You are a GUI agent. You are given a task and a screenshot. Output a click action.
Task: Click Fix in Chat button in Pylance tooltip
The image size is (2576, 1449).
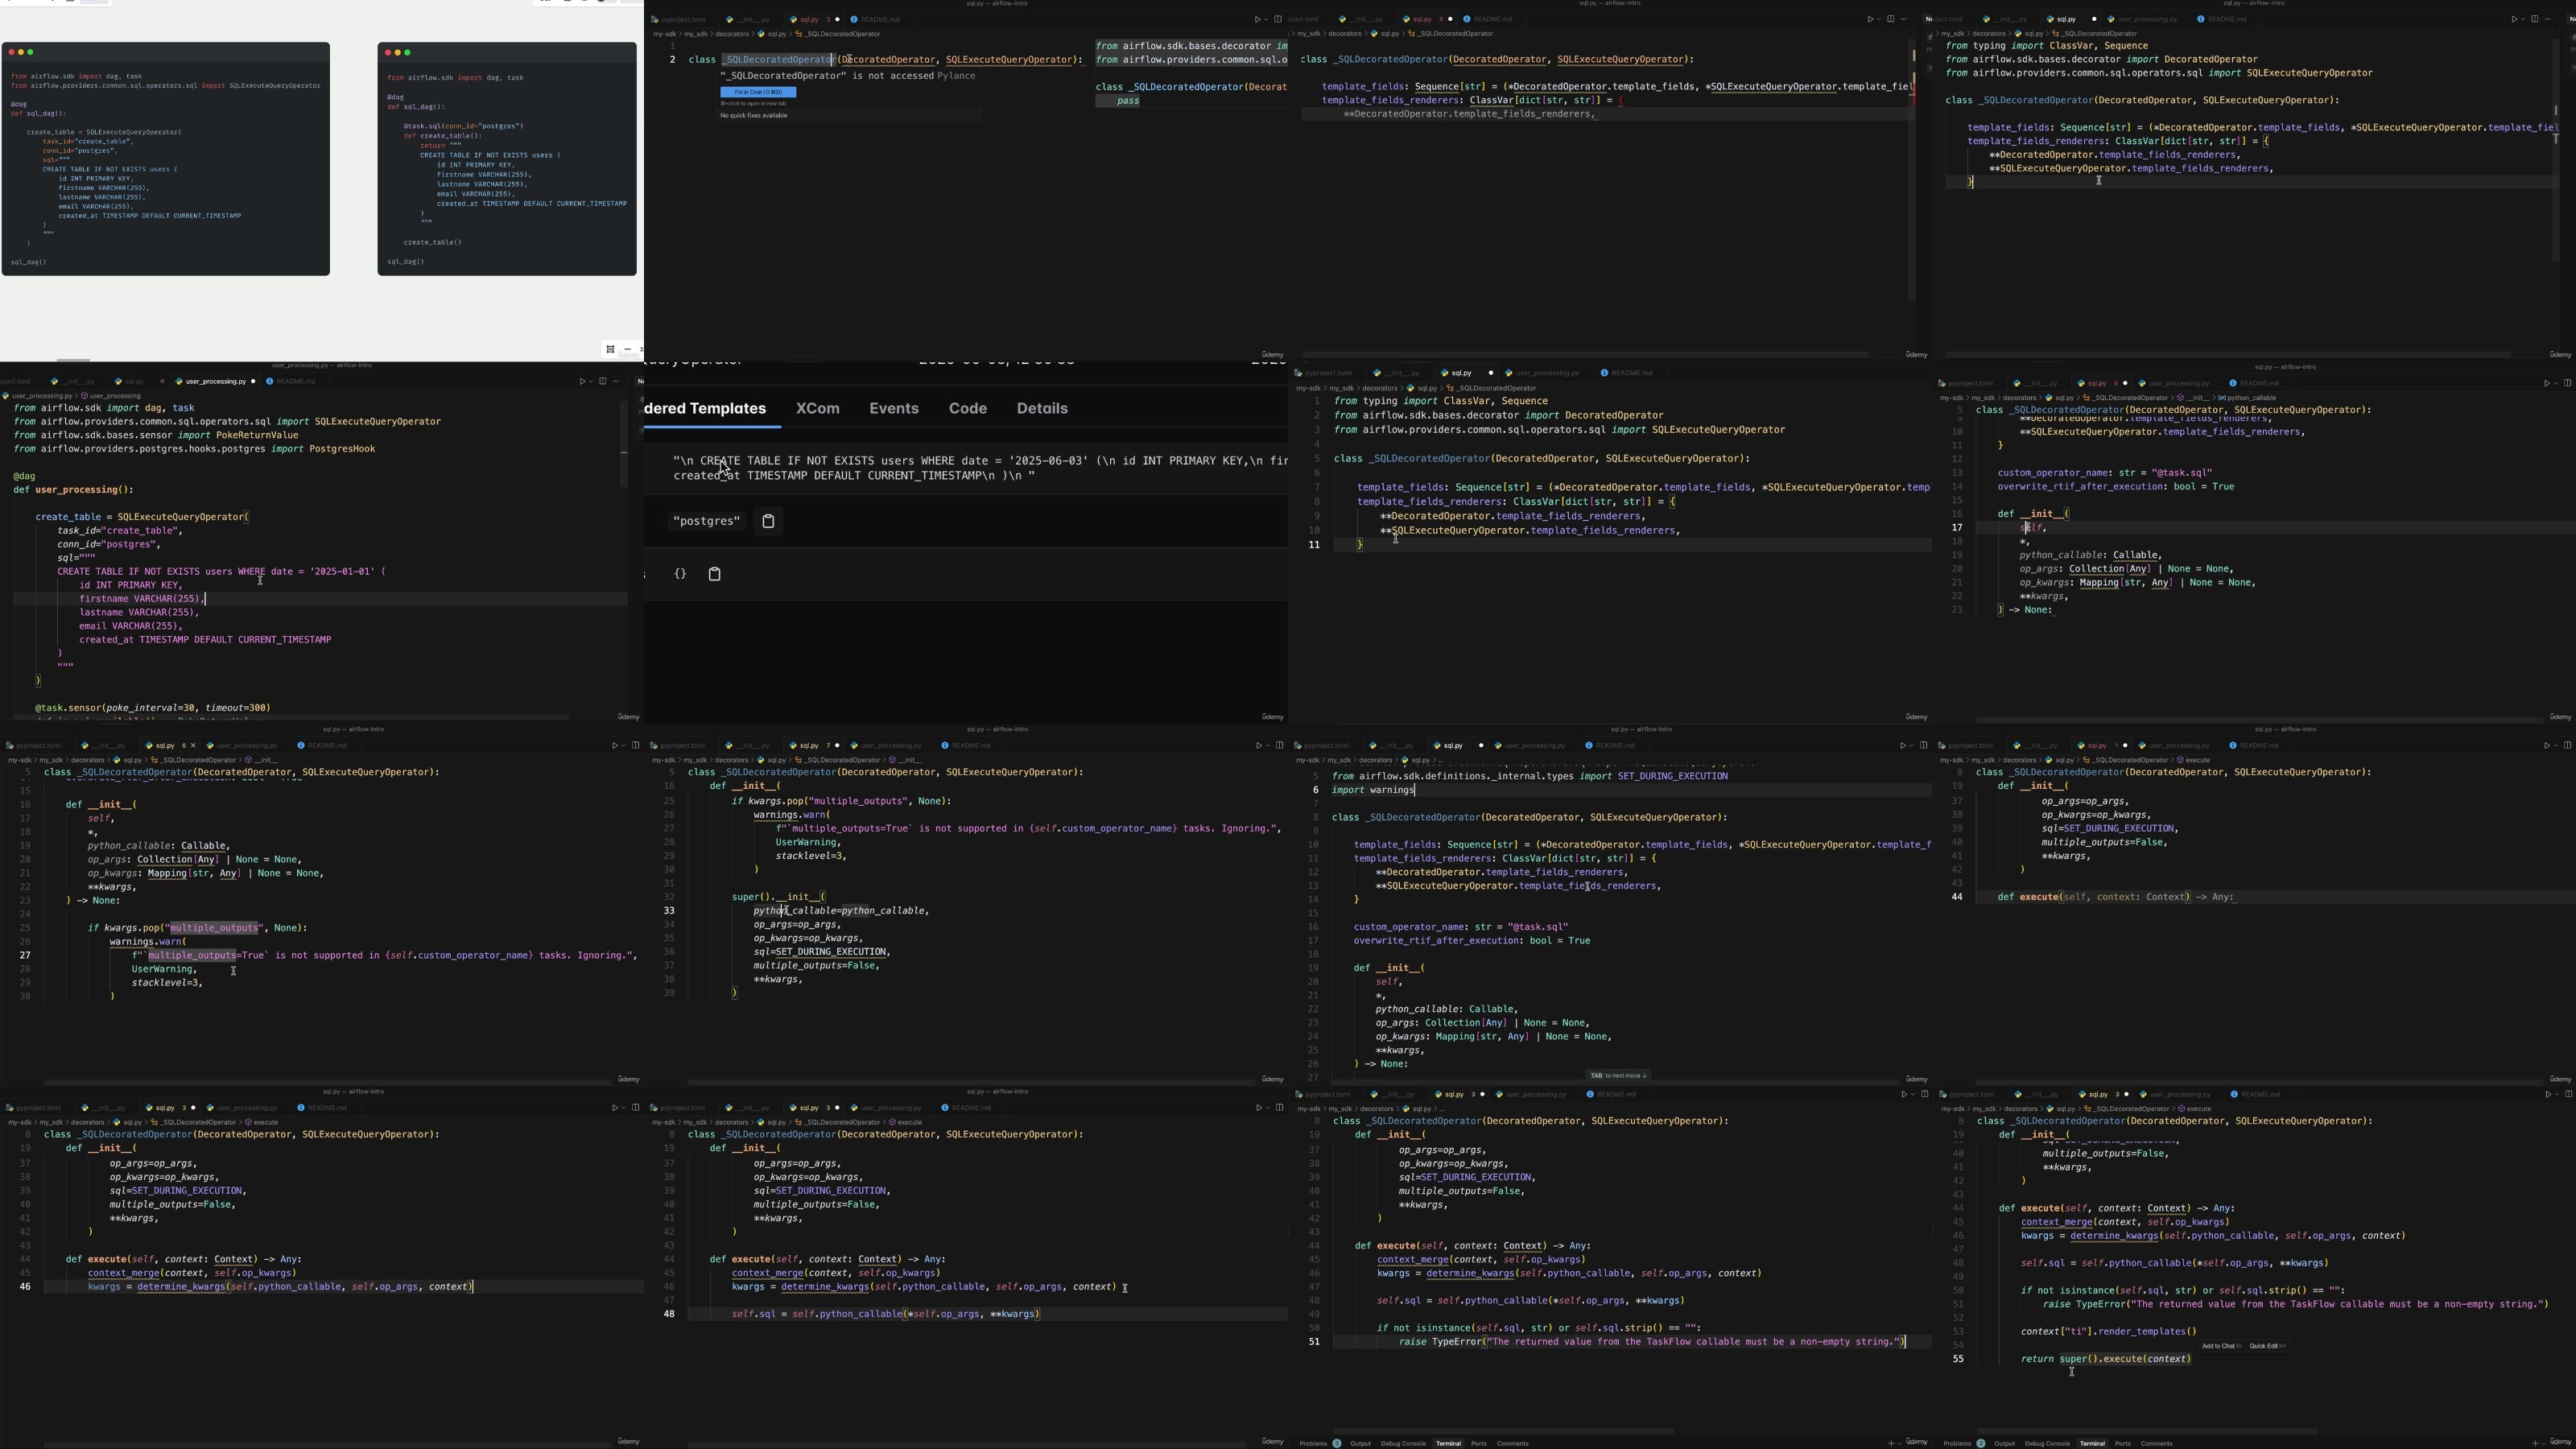coord(758,92)
